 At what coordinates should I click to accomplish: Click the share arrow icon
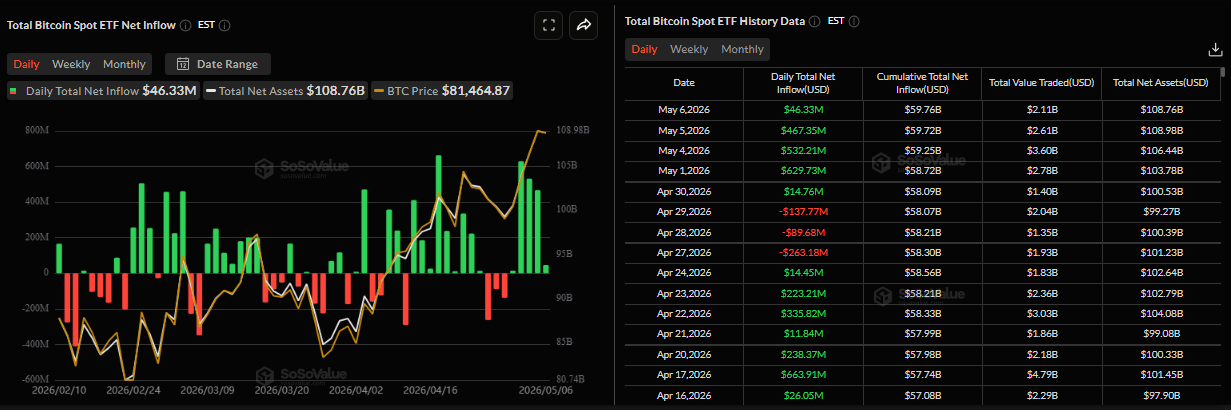(583, 26)
